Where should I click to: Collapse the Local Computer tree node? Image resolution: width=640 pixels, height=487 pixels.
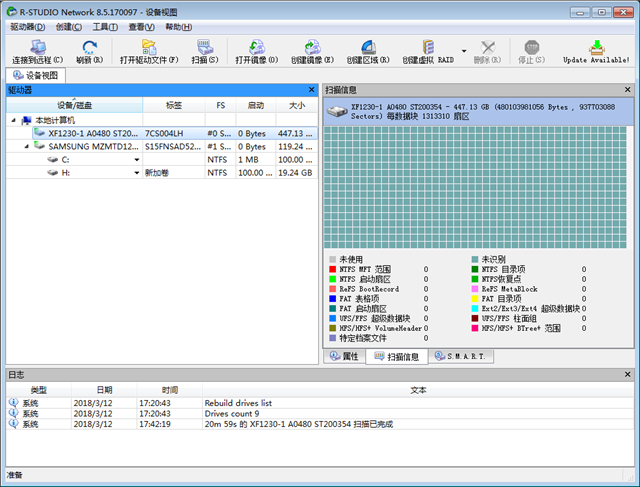coord(13,120)
